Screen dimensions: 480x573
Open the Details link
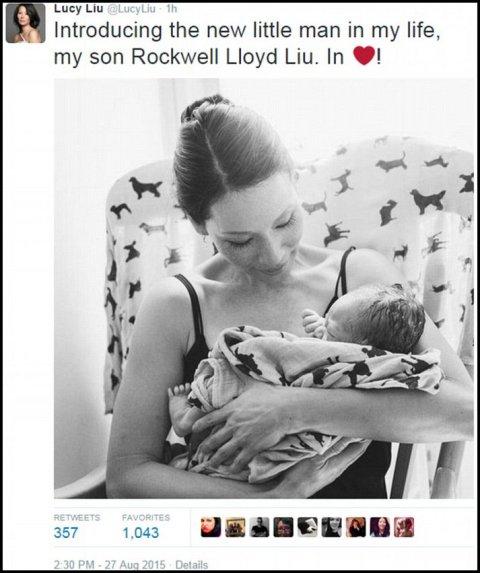click(x=191, y=564)
